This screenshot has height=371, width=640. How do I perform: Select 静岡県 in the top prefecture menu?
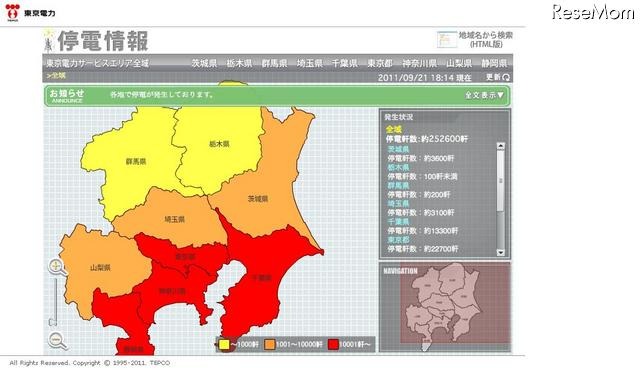494,63
